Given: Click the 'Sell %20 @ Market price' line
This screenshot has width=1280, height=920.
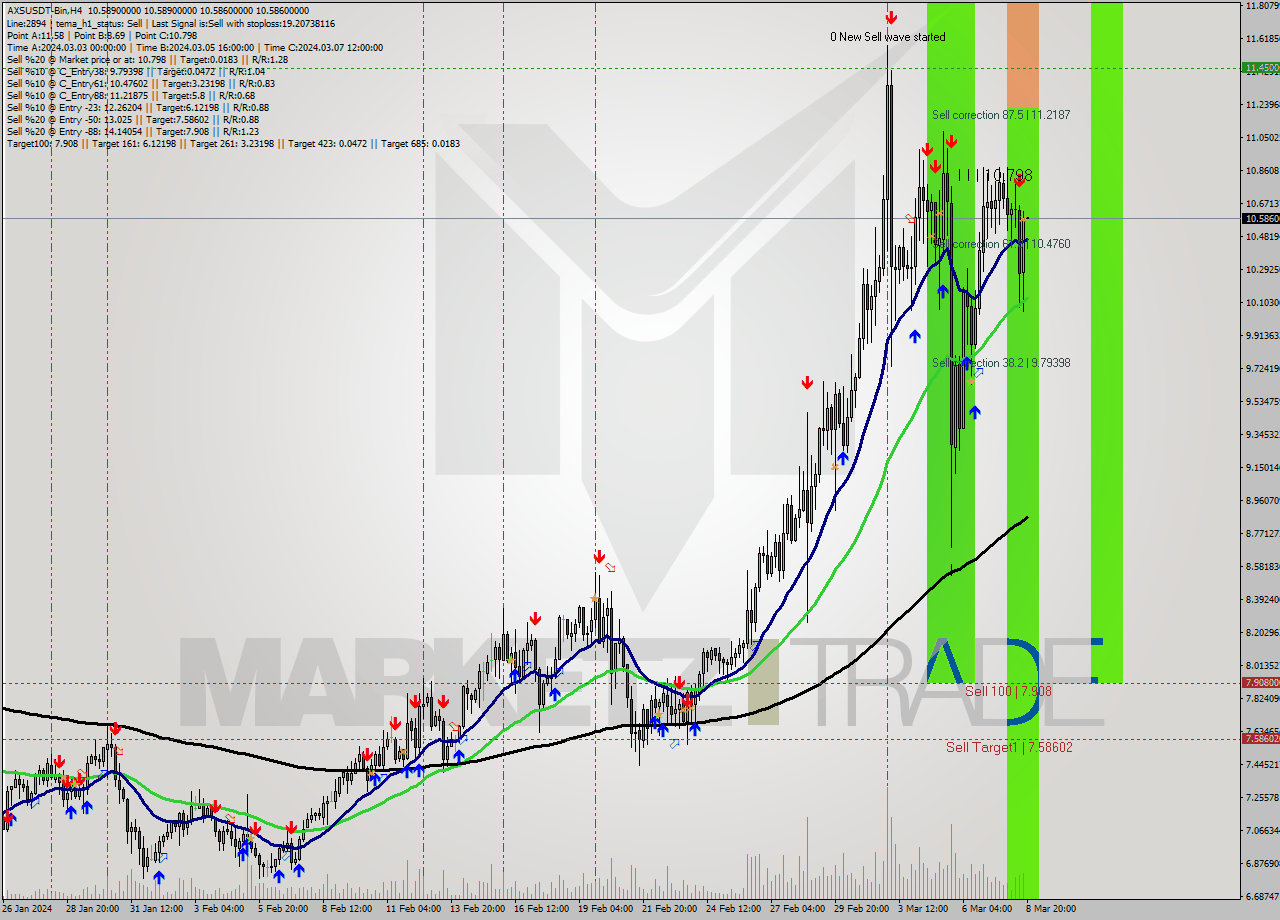Looking at the screenshot, I should pyautogui.click(x=147, y=59).
